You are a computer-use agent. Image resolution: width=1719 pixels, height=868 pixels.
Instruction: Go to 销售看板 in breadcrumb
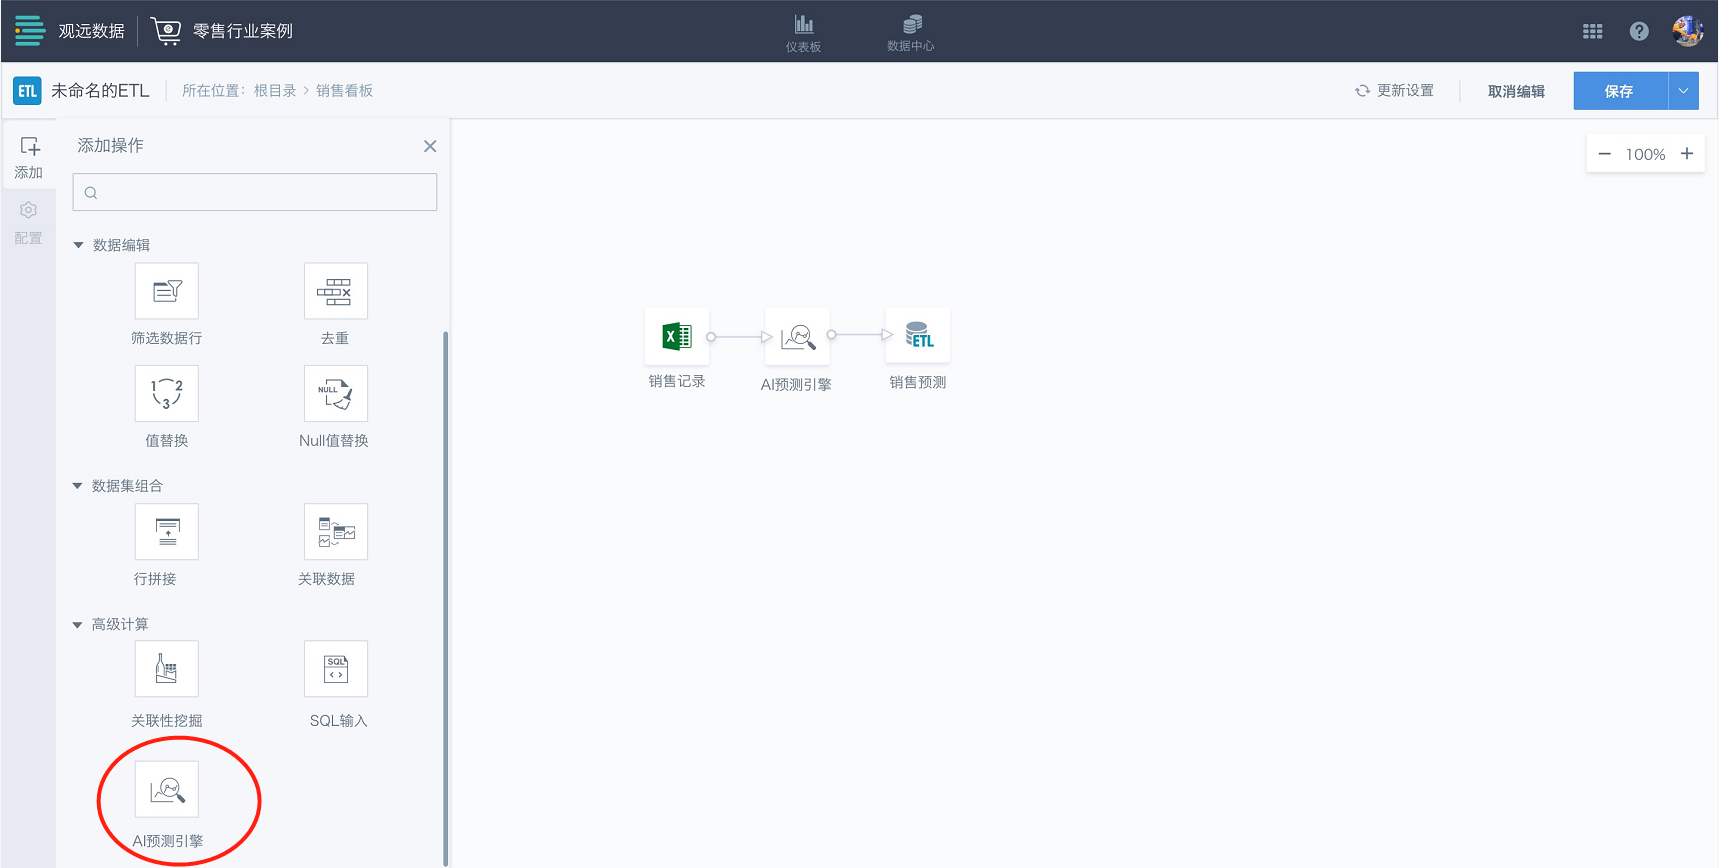[345, 91]
